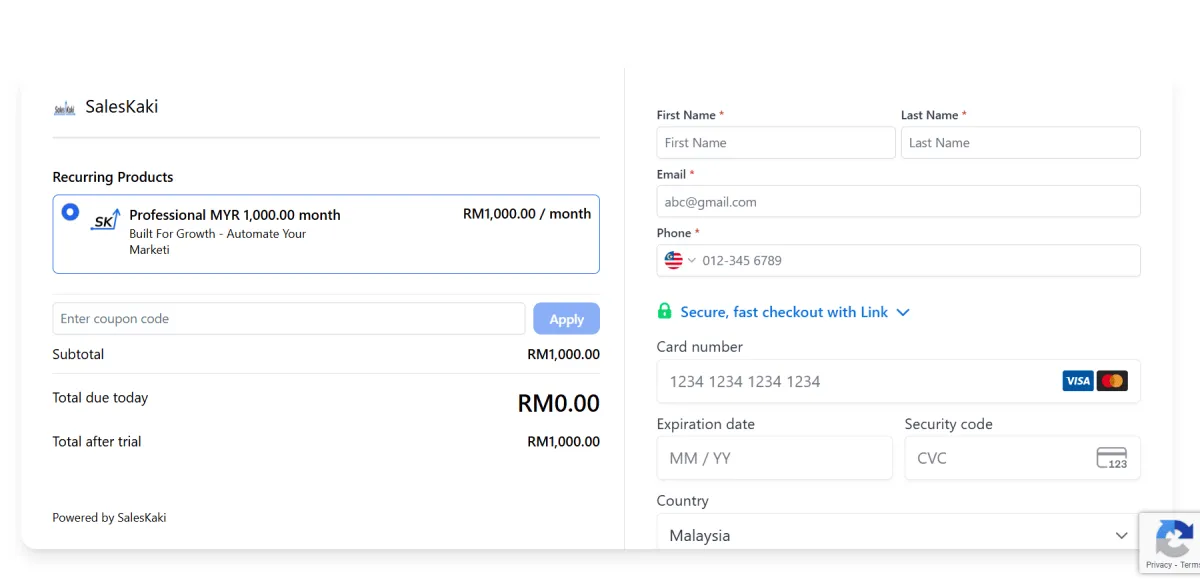This screenshot has width=1200, height=587.
Task: Focus the coupon code input field
Action: [x=288, y=319]
